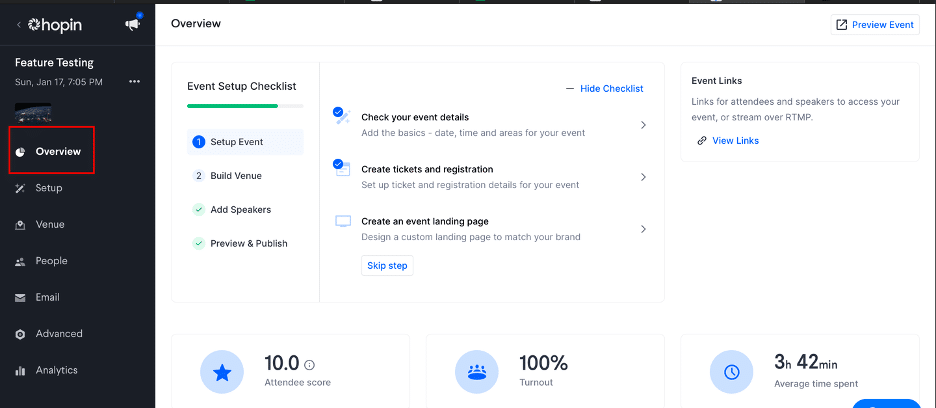Click the info icon next to attendee score
This screenshot has width=936, height=408.
pyautogui.click(x=309, y=365)
